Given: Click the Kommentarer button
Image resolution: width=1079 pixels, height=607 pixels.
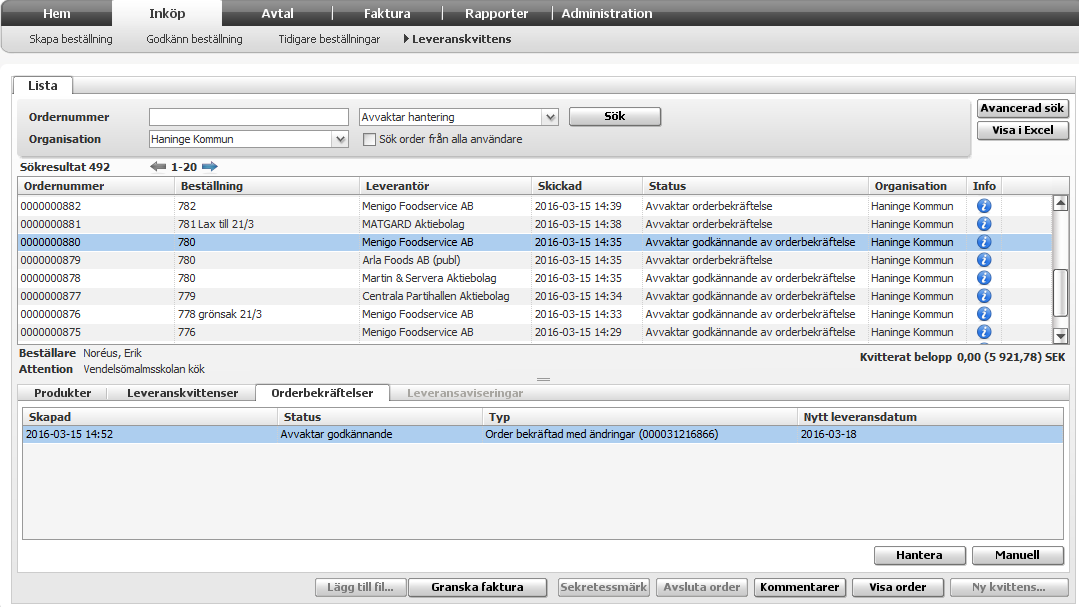Looking at the screenshot, I should click(800, 587).
